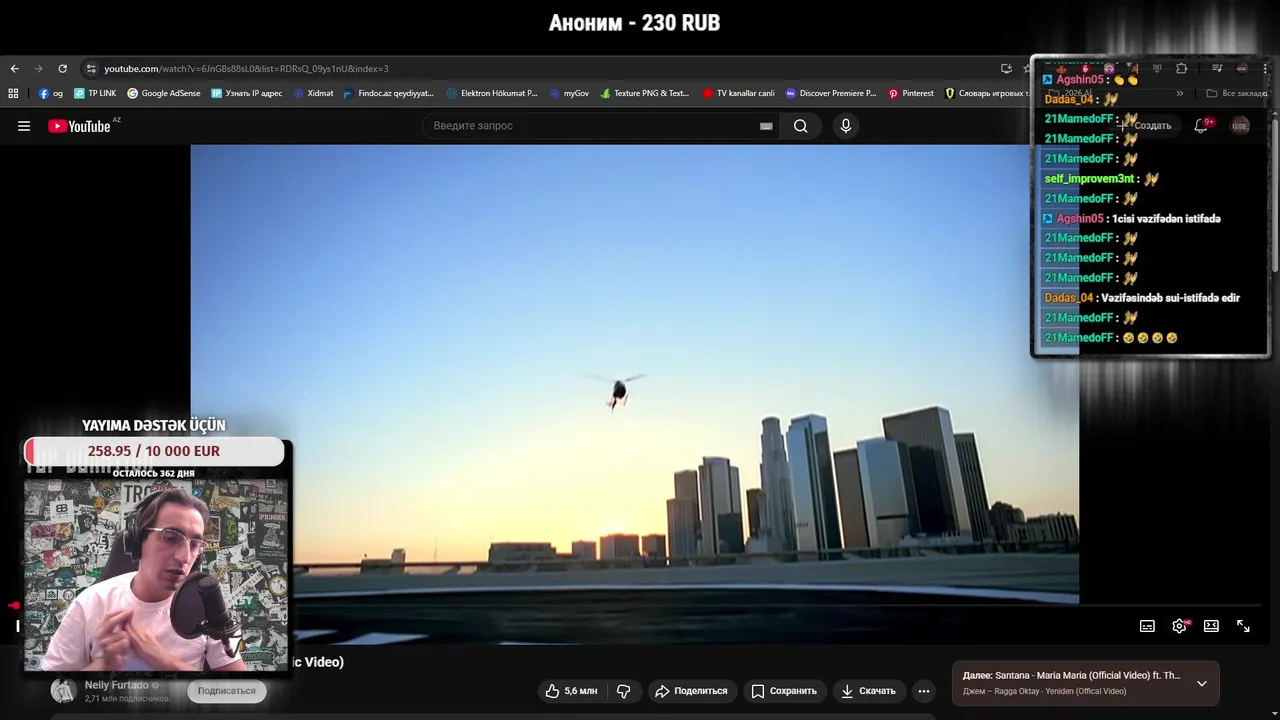Viewport: 1280px width, 720px height.
Task: Open the Pinterest bookmark
Action: pyautogui.click(x=911, y=93)
